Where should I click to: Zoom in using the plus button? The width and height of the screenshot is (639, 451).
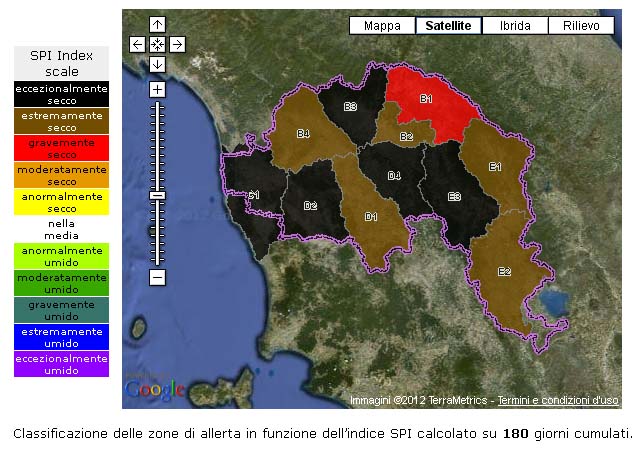[x=157, y=89]
